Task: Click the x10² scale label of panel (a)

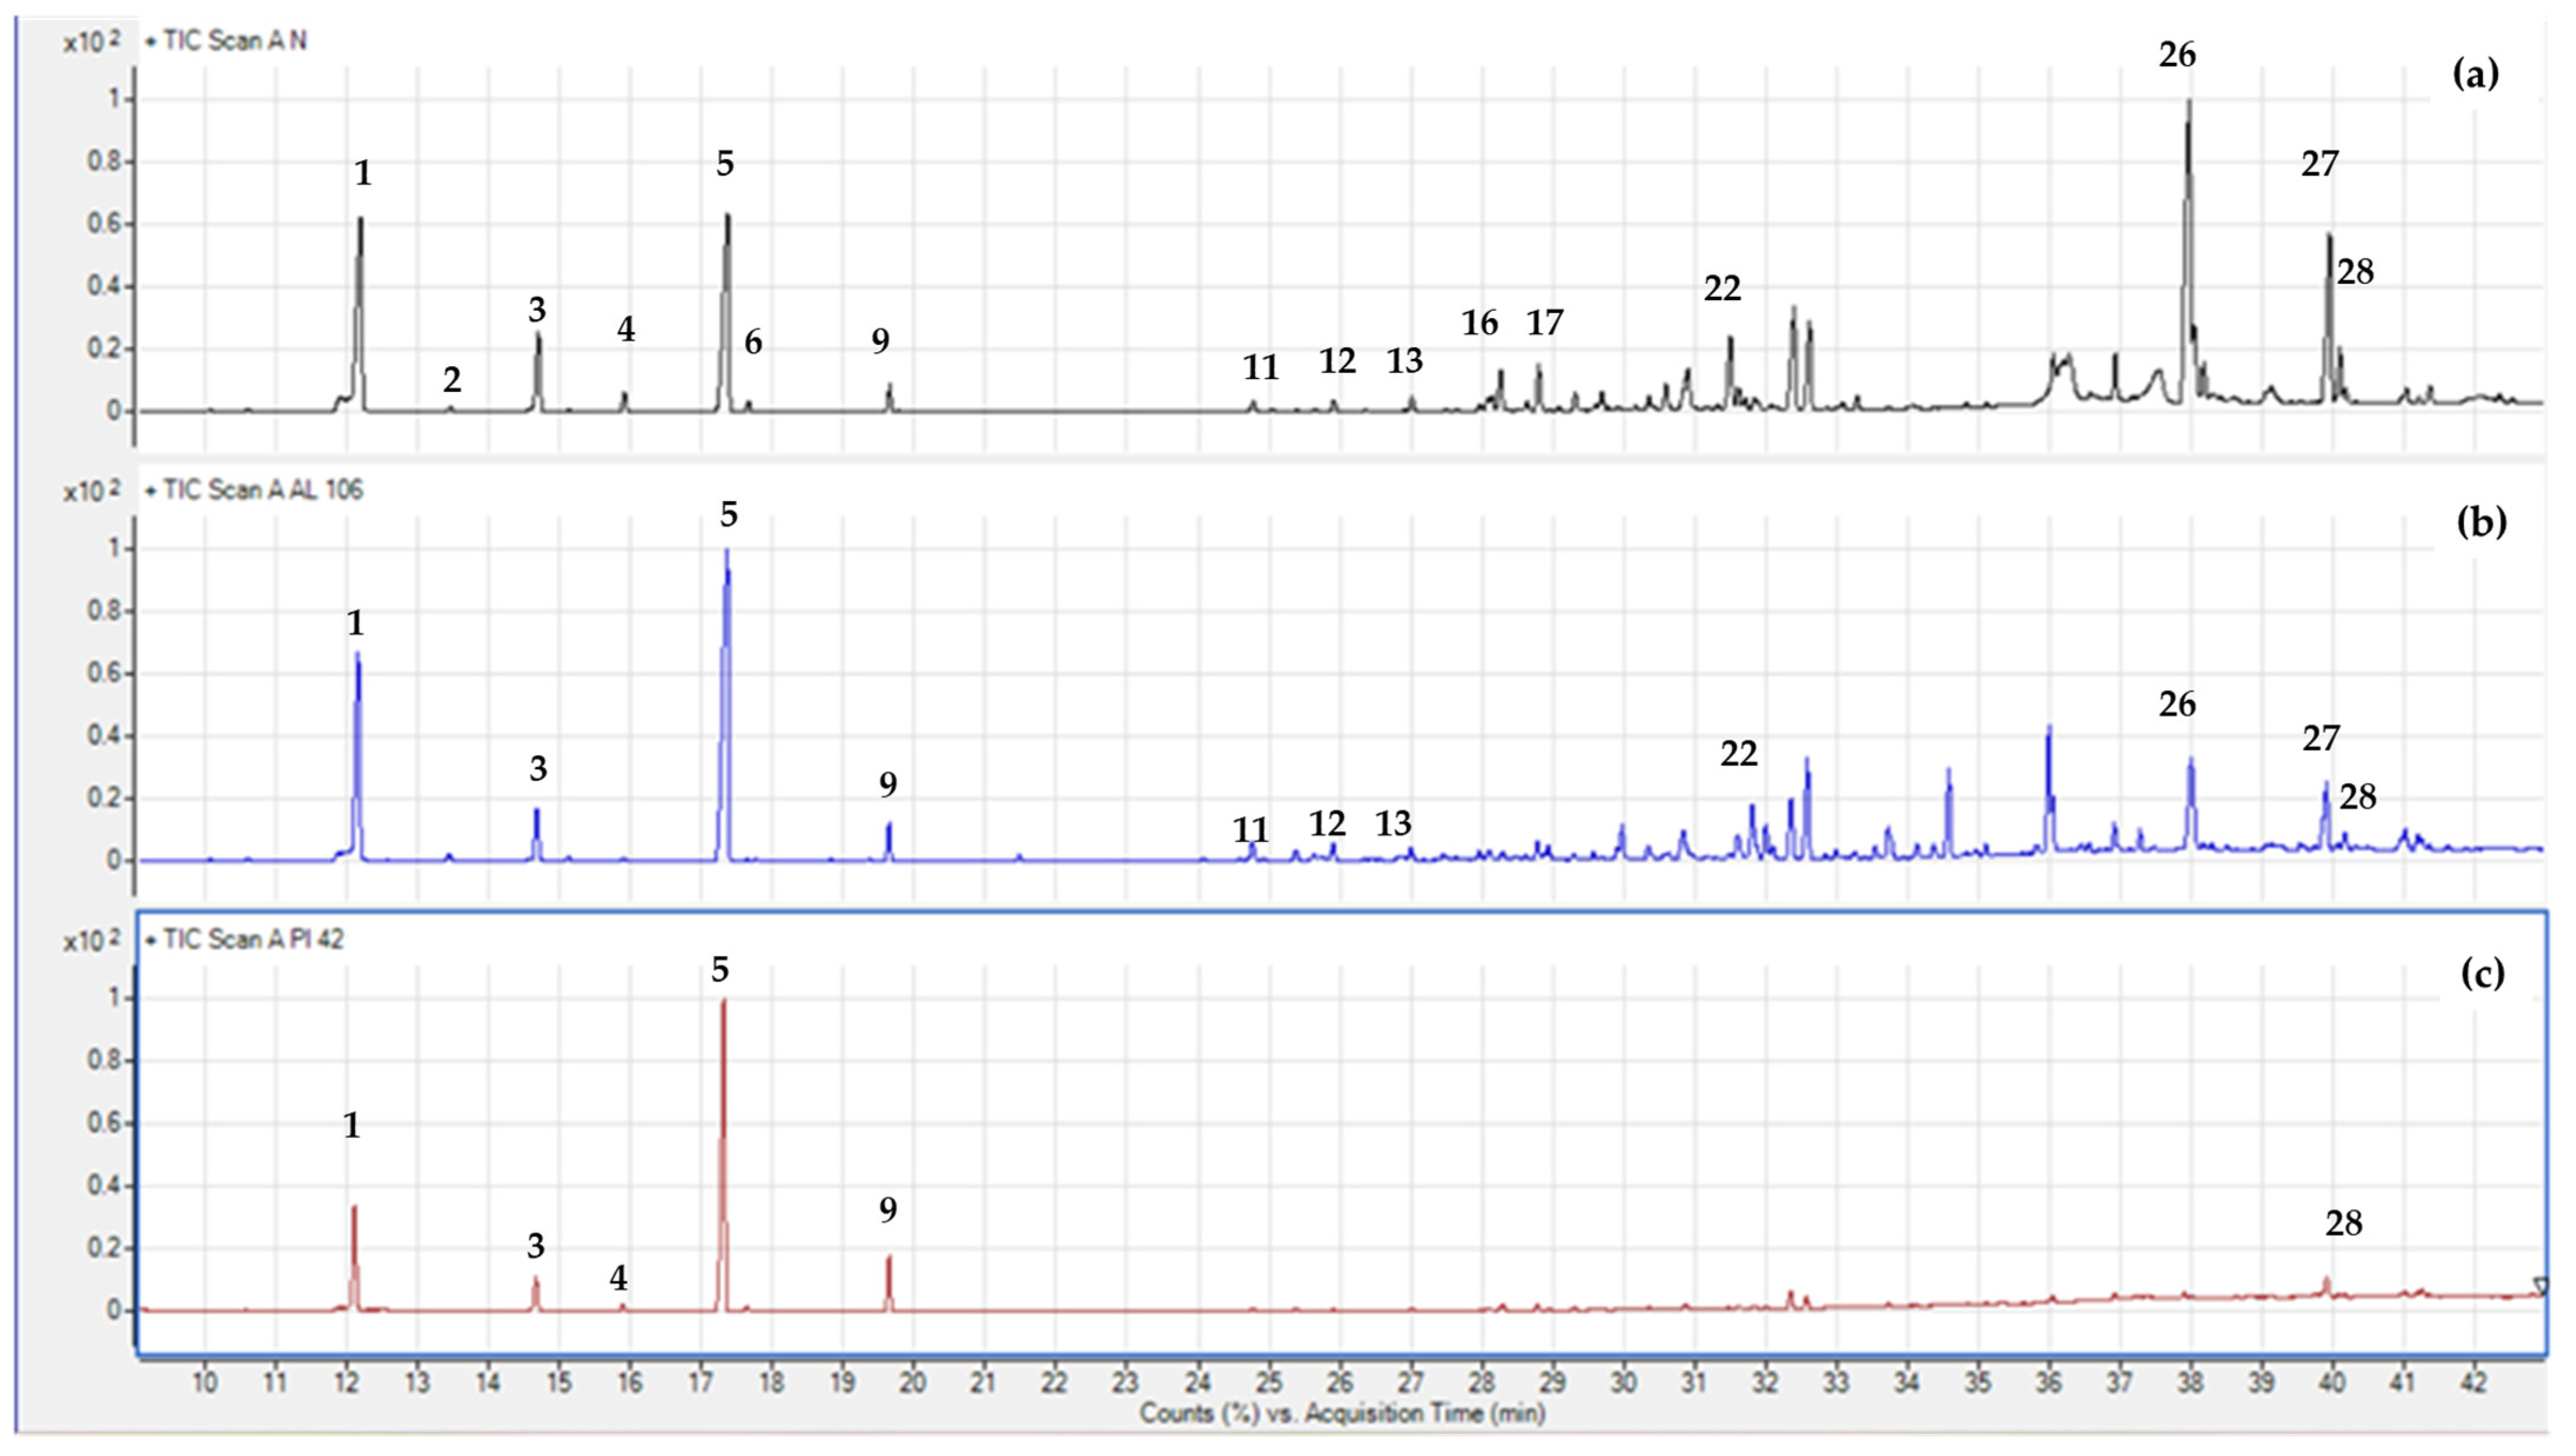Action: [x=91, y=42]
